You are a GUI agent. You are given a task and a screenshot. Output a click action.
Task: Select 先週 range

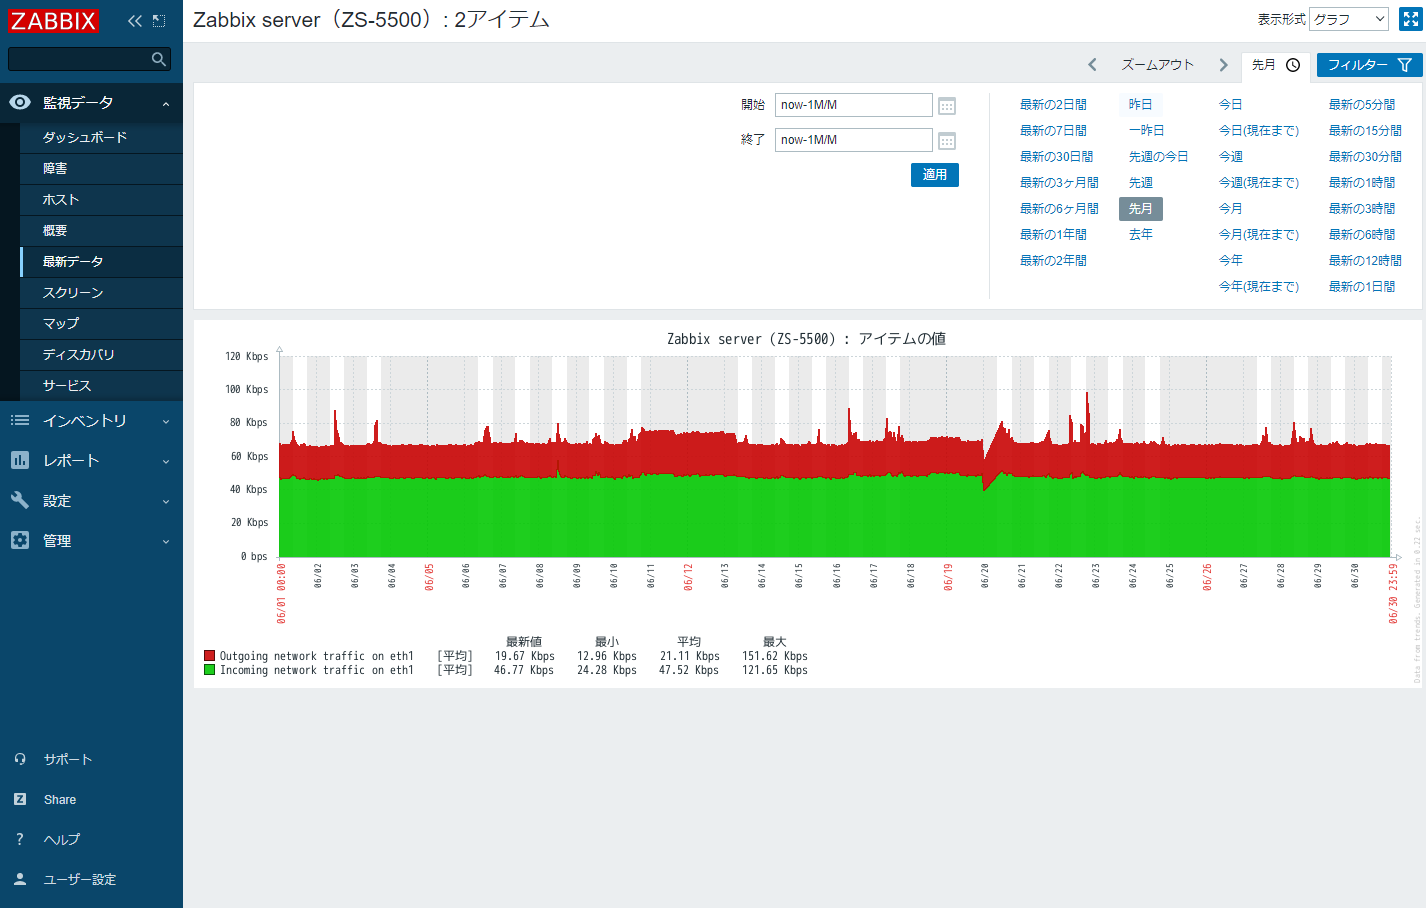1141,183
